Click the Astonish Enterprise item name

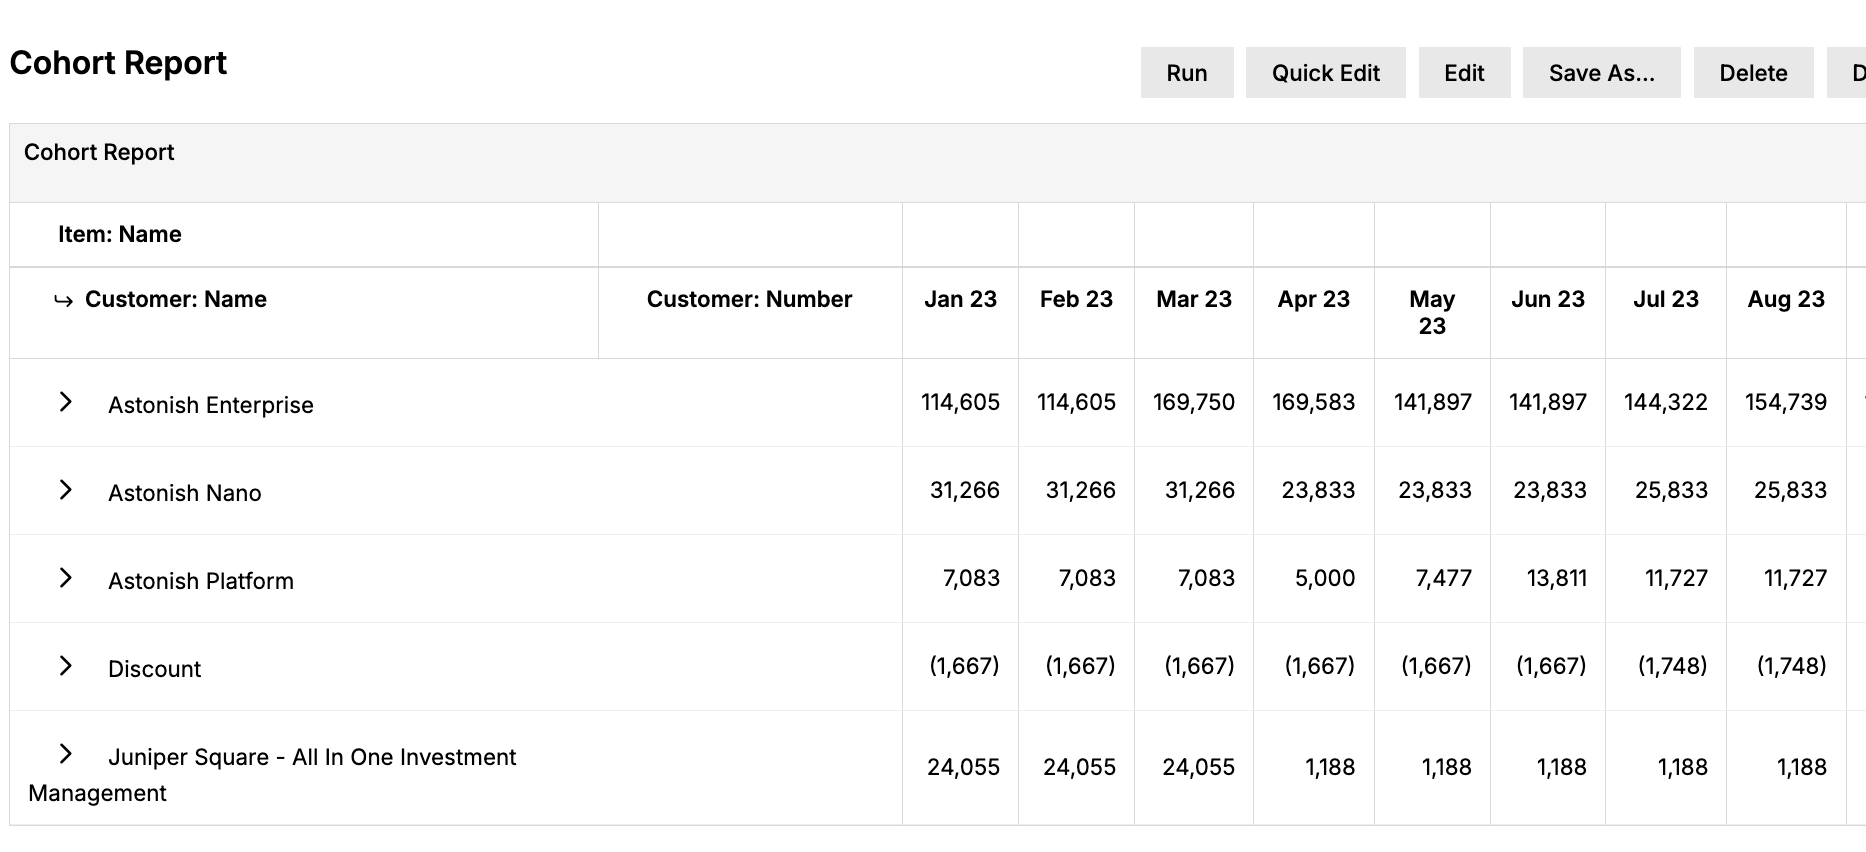coord(211,405)
